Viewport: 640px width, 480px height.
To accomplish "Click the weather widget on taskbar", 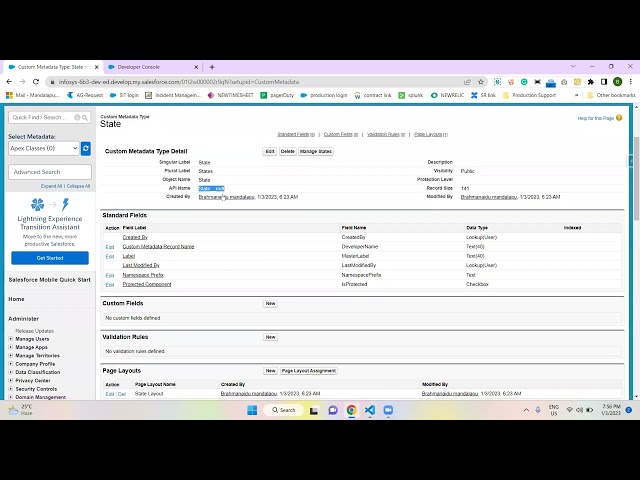I will pyautogui.click(x=20, y=410).
